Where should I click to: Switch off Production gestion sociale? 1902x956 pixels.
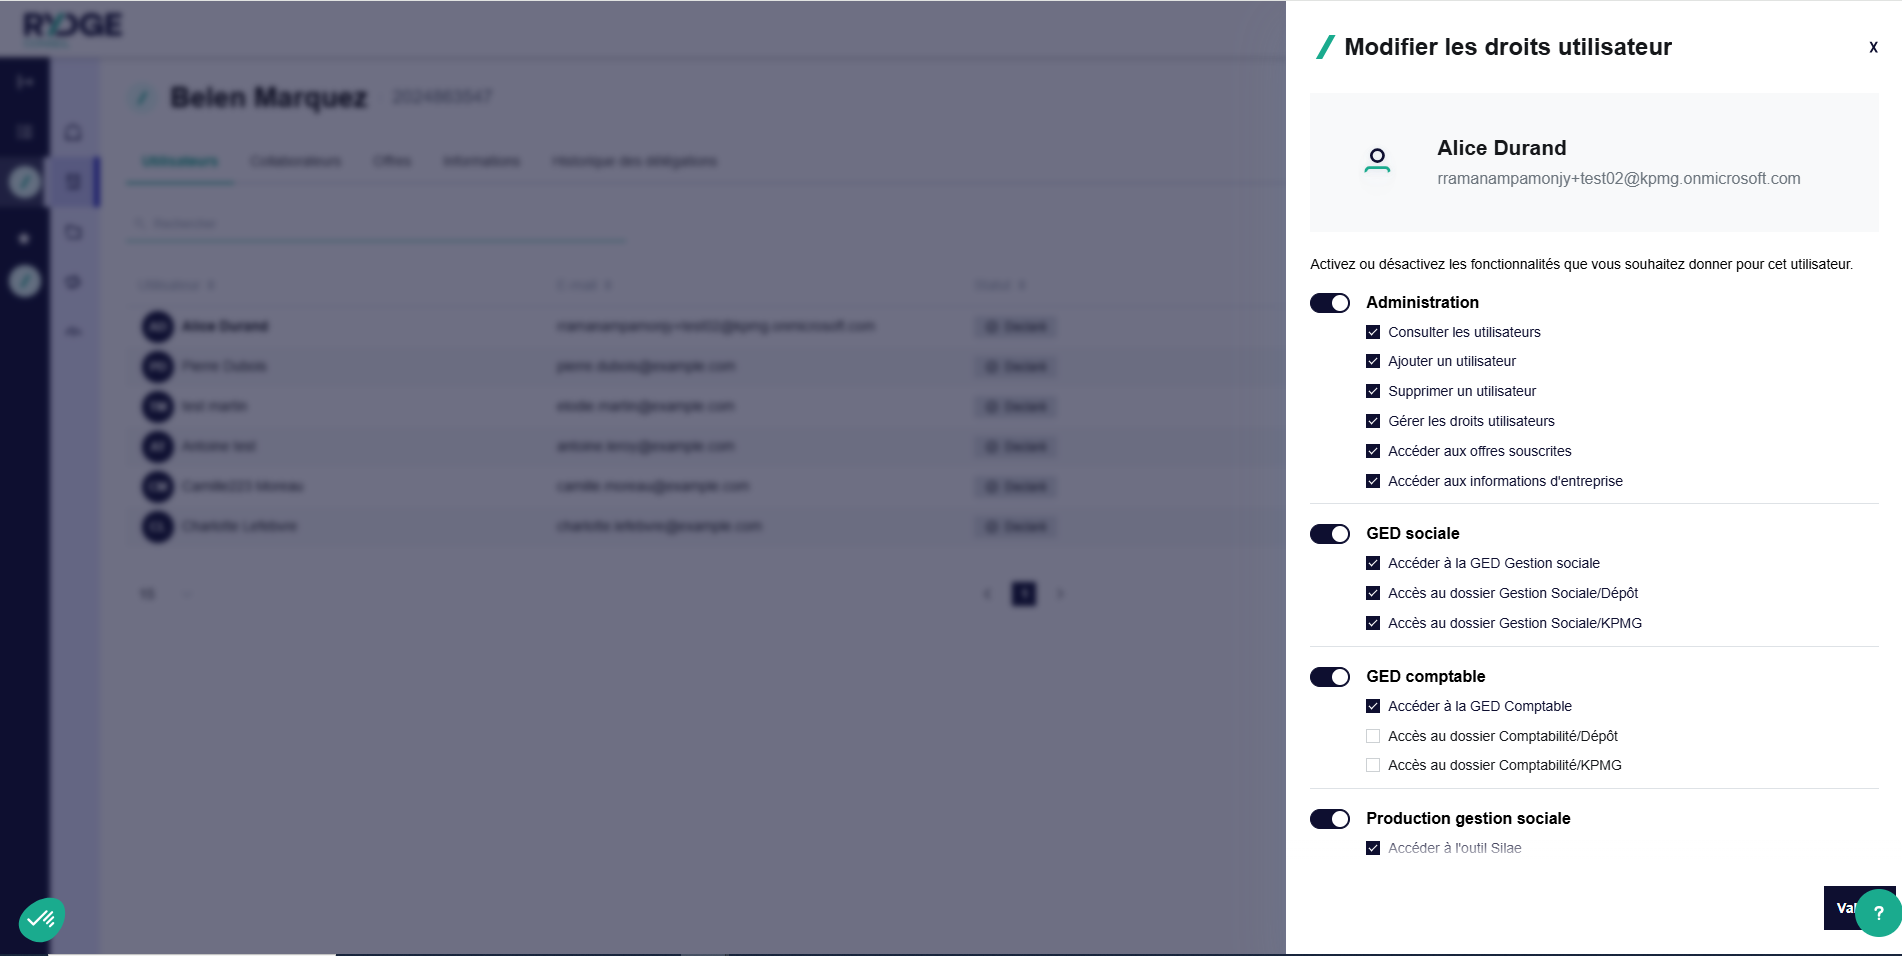click(1330, 819)
